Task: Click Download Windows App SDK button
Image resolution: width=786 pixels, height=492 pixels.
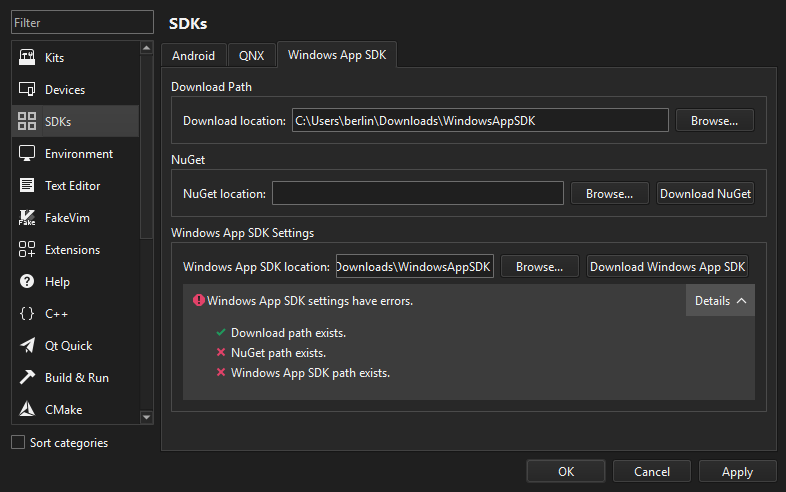Action: 667,267
